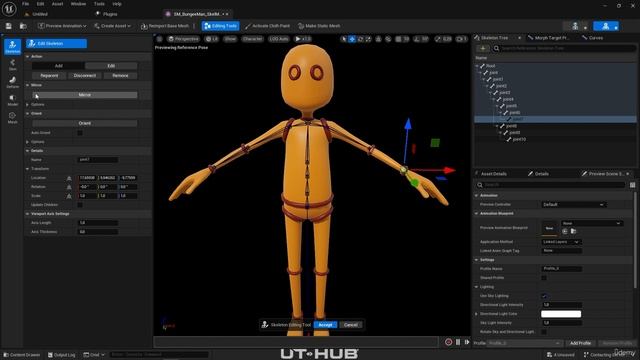
Task: Open the Cmd dropdown in status bar
Action: click(x=94, y=355)
